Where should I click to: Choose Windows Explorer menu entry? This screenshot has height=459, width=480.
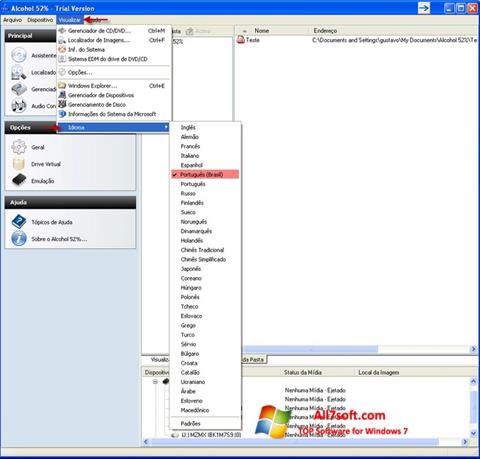tap(113, 86)
